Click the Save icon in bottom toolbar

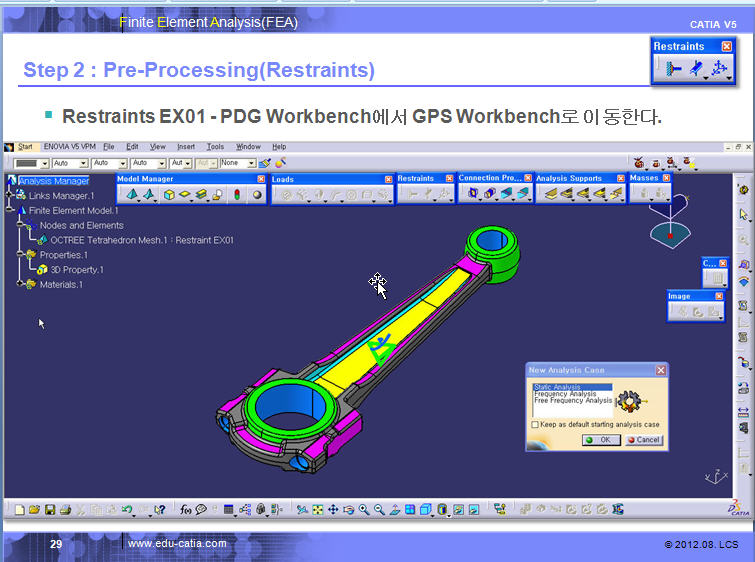(x=49, y=510)
